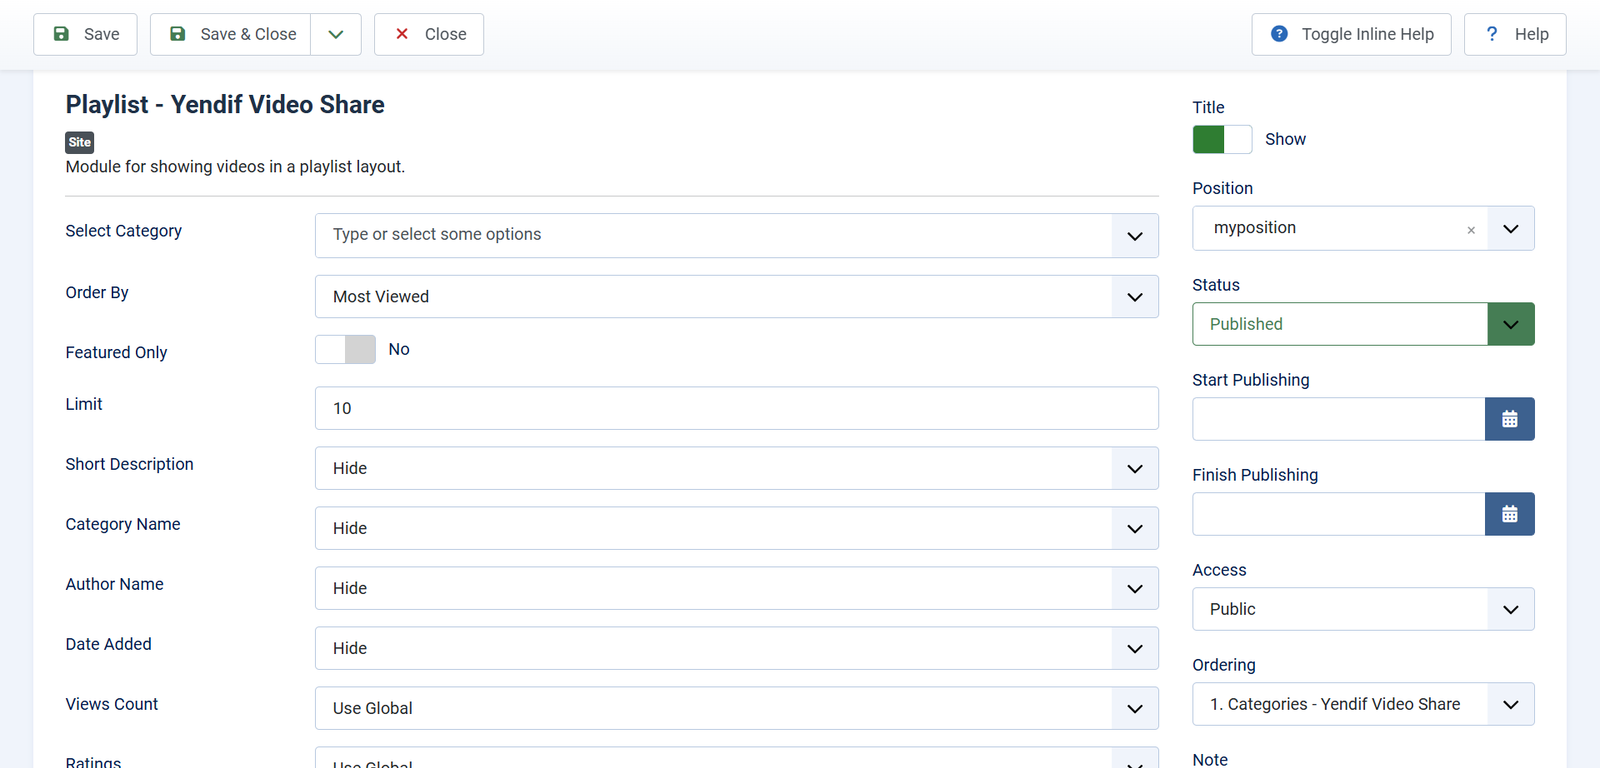Image resolution: width=1600 pixels, height=768 pixels.
Task: Toggle the Featured Only switch
Action: pos(345,349)
